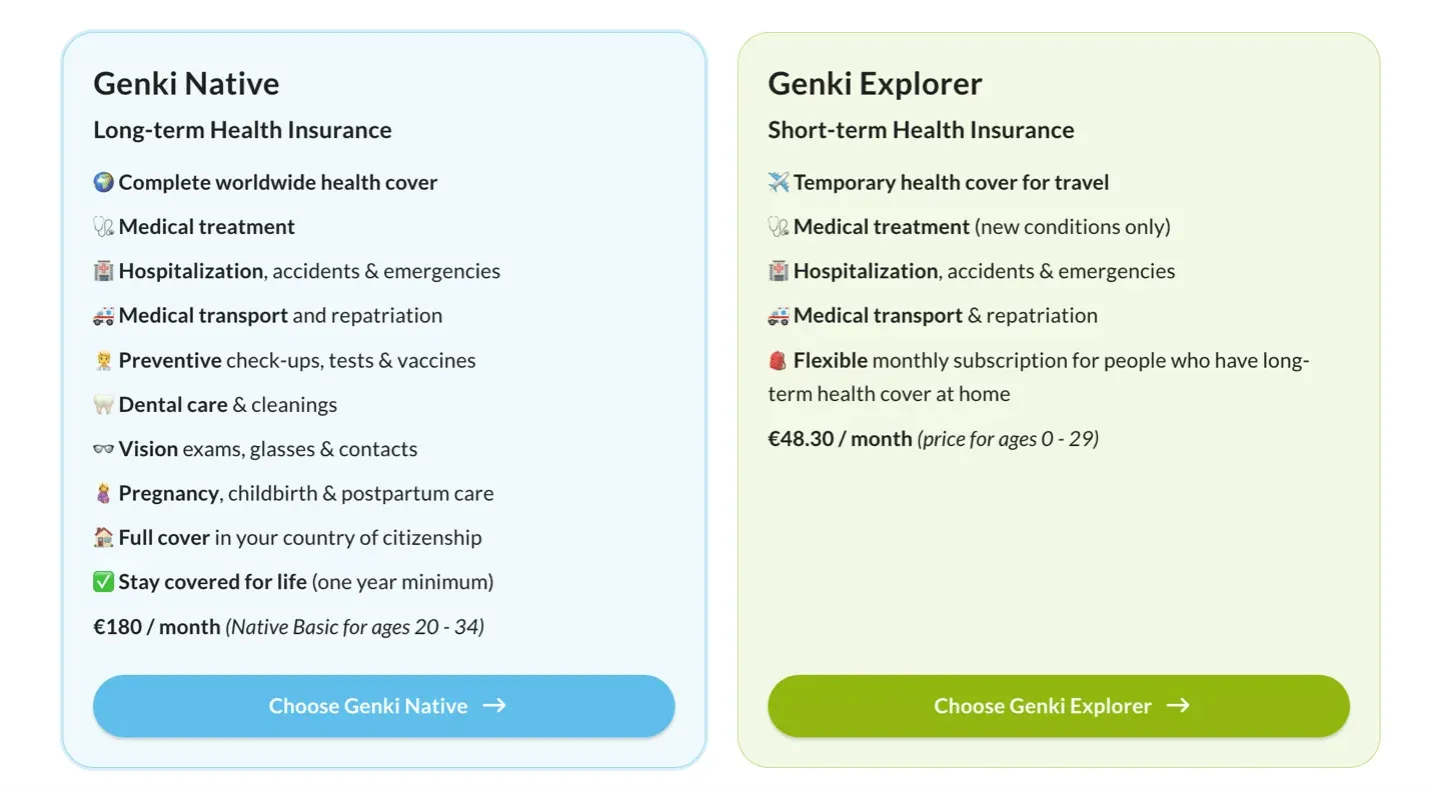Viewport: 1430px width, 794px height.
Task: Click the glasses icon next to Vision
Action: point(103,449)
